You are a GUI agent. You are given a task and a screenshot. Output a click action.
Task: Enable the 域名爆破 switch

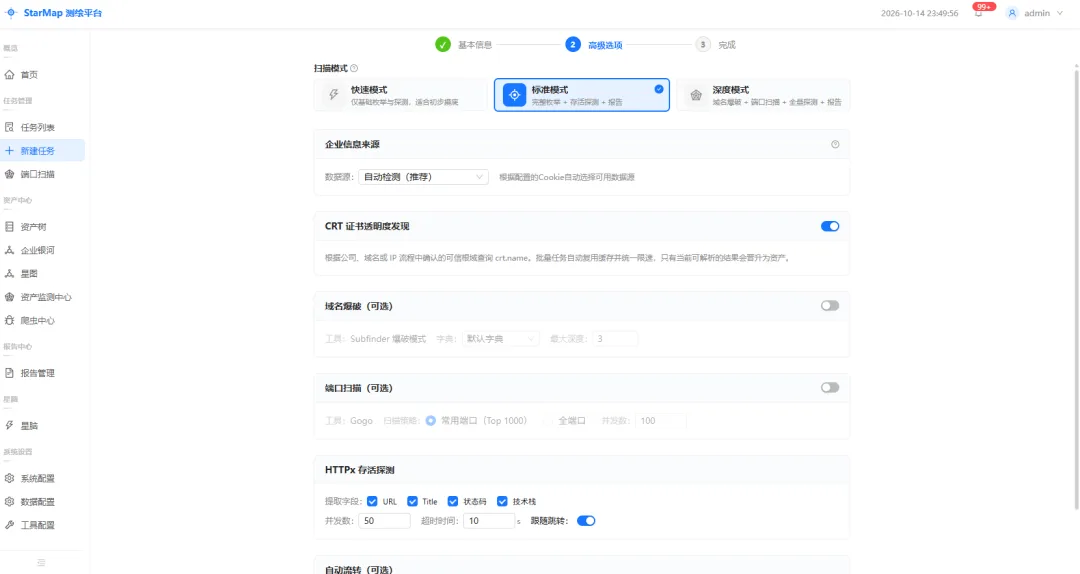[x=830, y=306]
